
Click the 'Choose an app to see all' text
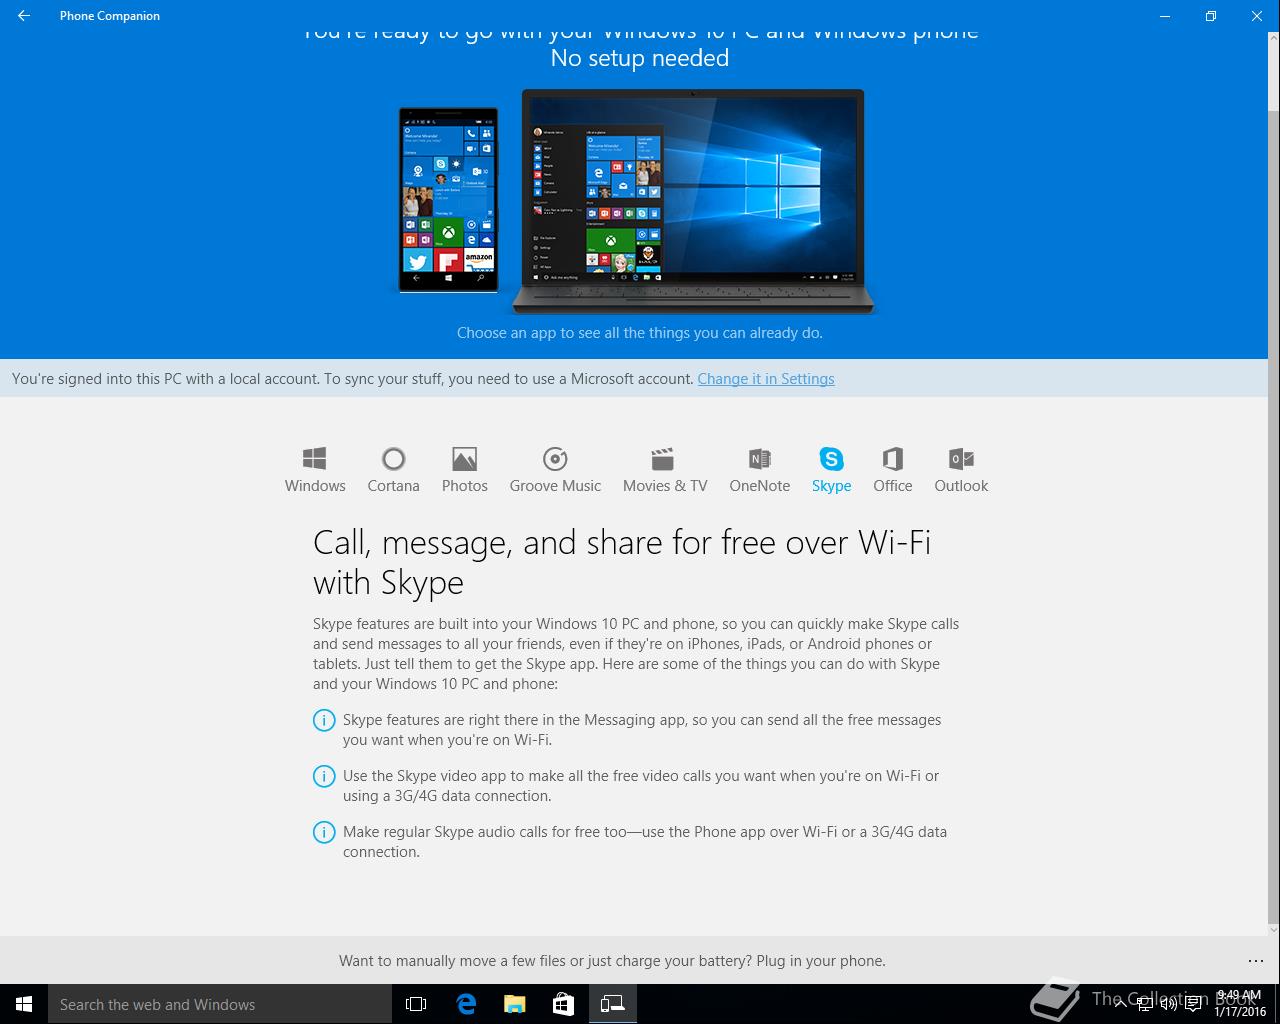click(640, 333)
